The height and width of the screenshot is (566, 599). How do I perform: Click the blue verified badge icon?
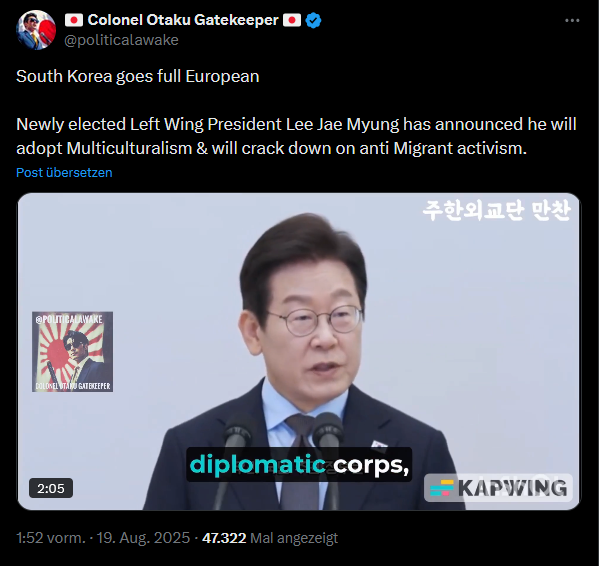pyautogui.click(x=313, y=20)
